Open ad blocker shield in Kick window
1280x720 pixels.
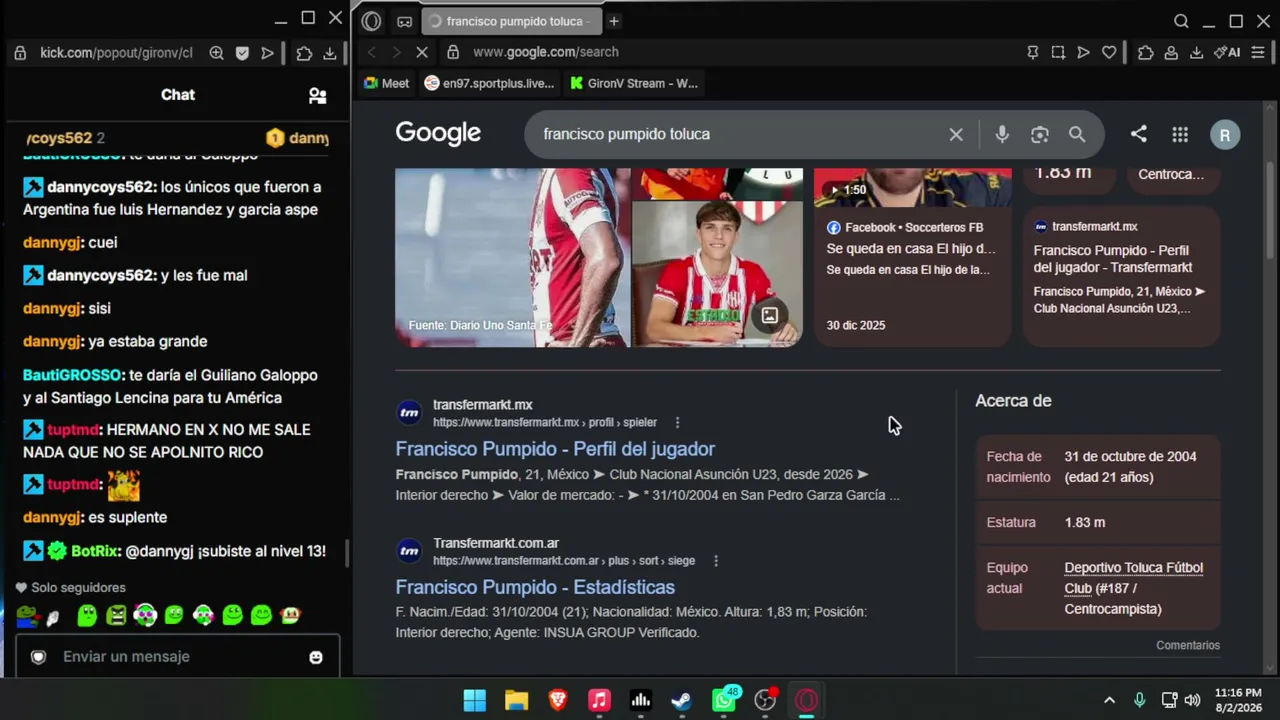coord(242,53)
